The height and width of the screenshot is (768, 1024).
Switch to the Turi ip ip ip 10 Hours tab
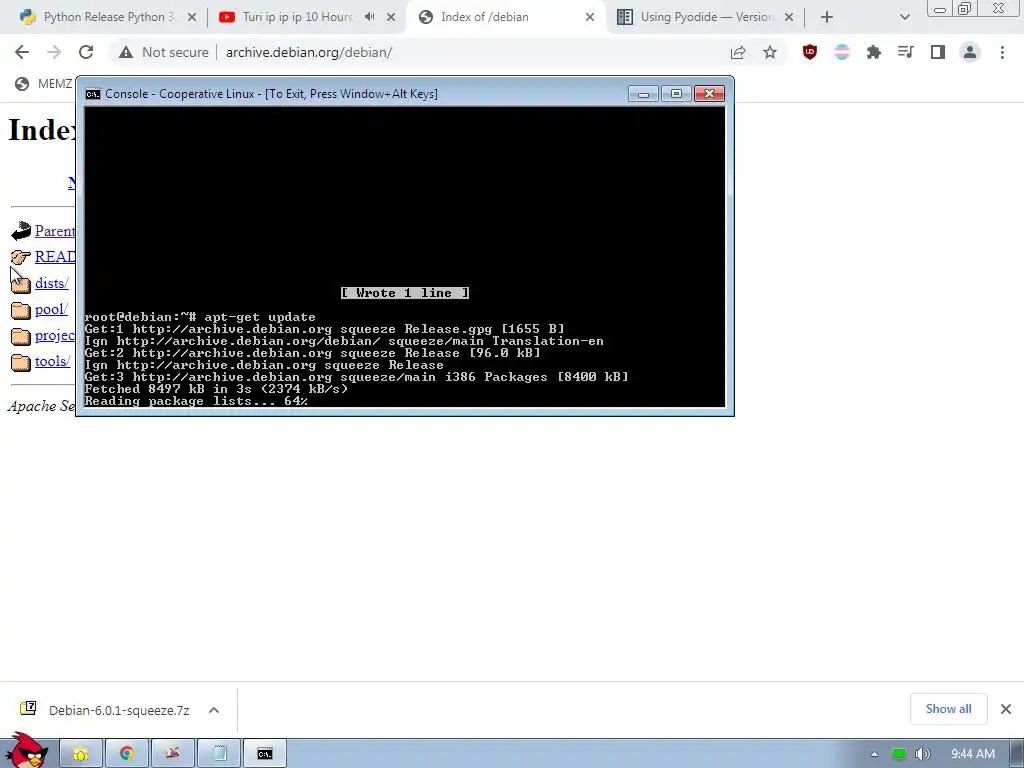coord(297,17)
